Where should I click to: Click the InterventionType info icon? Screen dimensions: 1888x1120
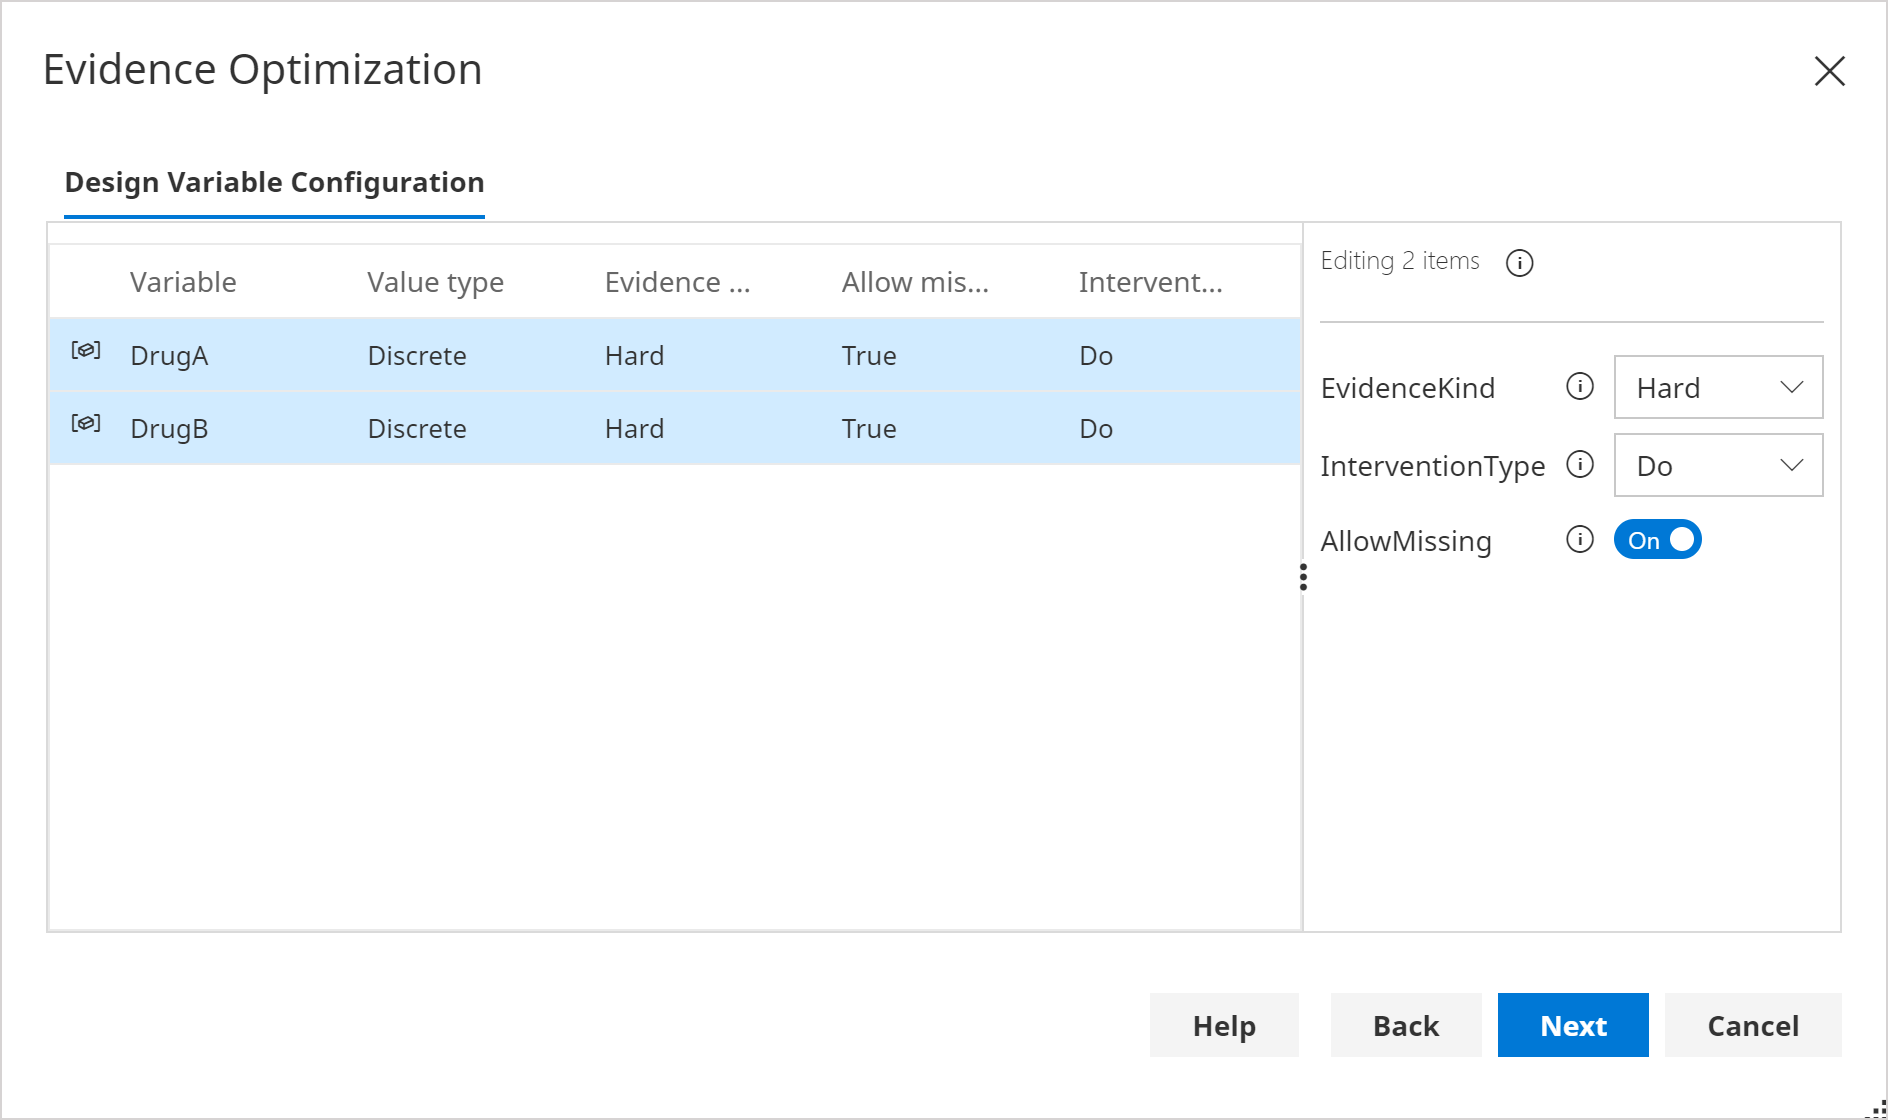click(x=1579, y=465)
